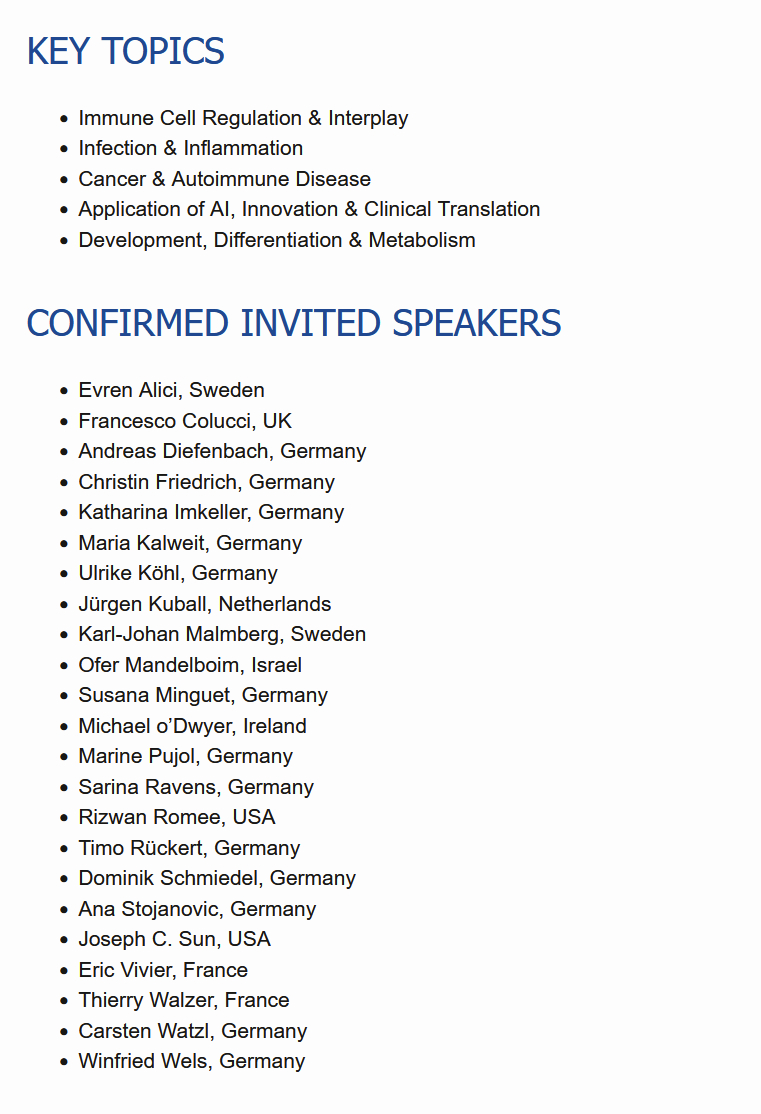The height and width of the screenshot is (1114, 761).
Task: Click Eric Vivier, France entry
Action: tap(163, 970)
